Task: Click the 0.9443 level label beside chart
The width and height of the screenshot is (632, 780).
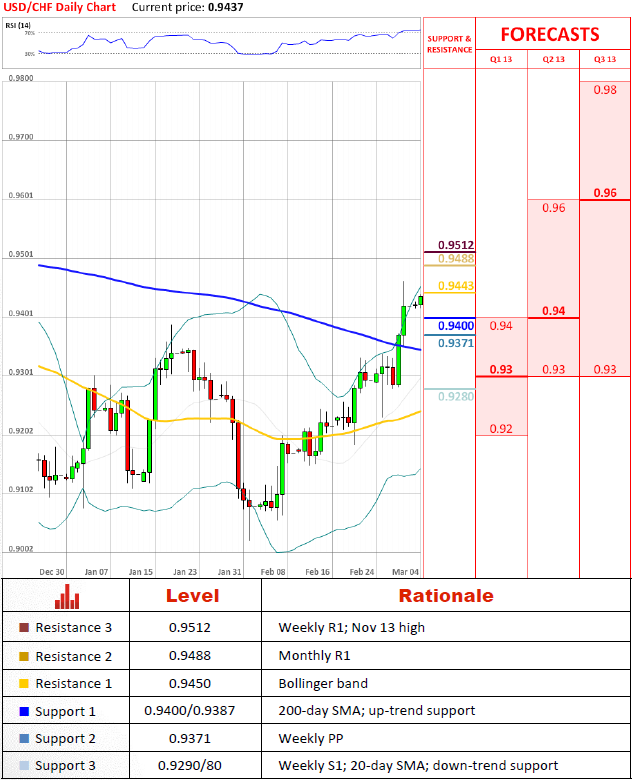Action: [456, 286]
